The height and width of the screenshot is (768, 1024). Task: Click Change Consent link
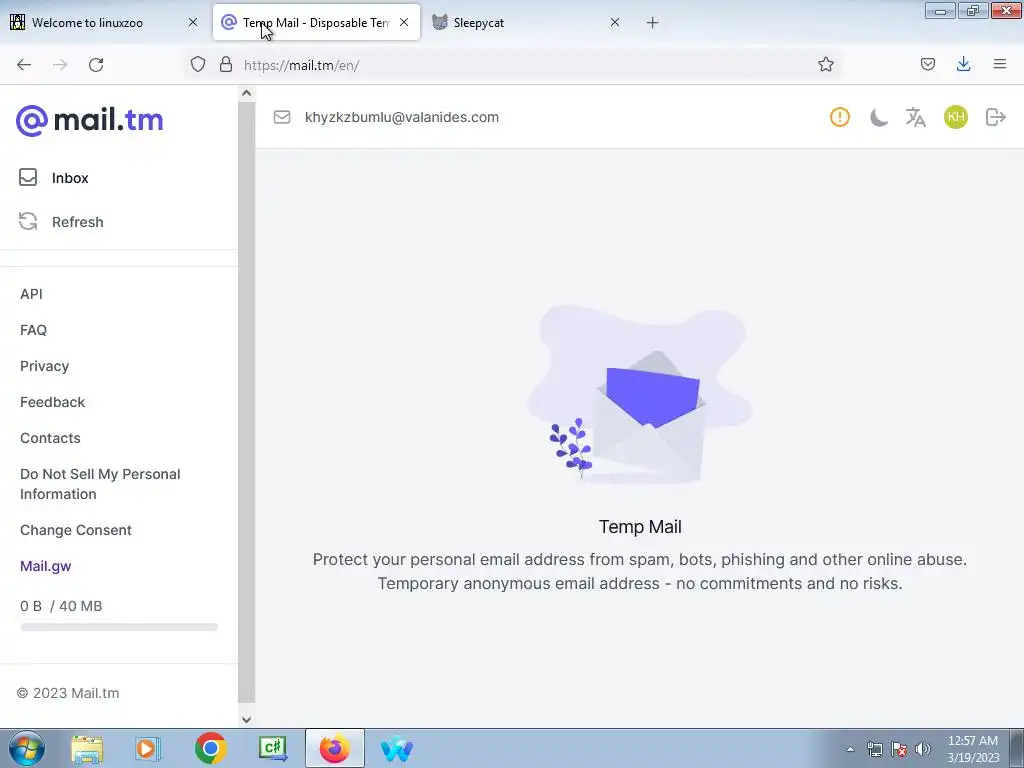coord(76,530)
